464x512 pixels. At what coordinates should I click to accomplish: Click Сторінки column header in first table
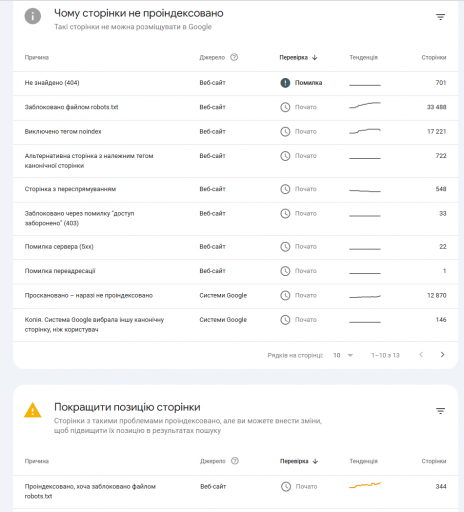pos(434,57)
